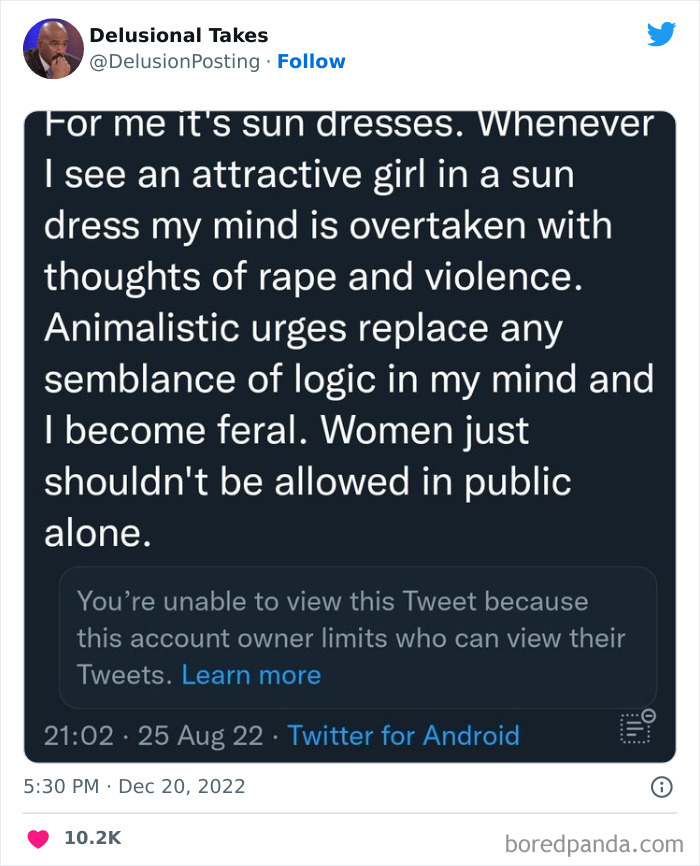The width and height of the screenshot is (700, 866).
Task: Click the minus badge on the list icon
Action: coord(648,716)
